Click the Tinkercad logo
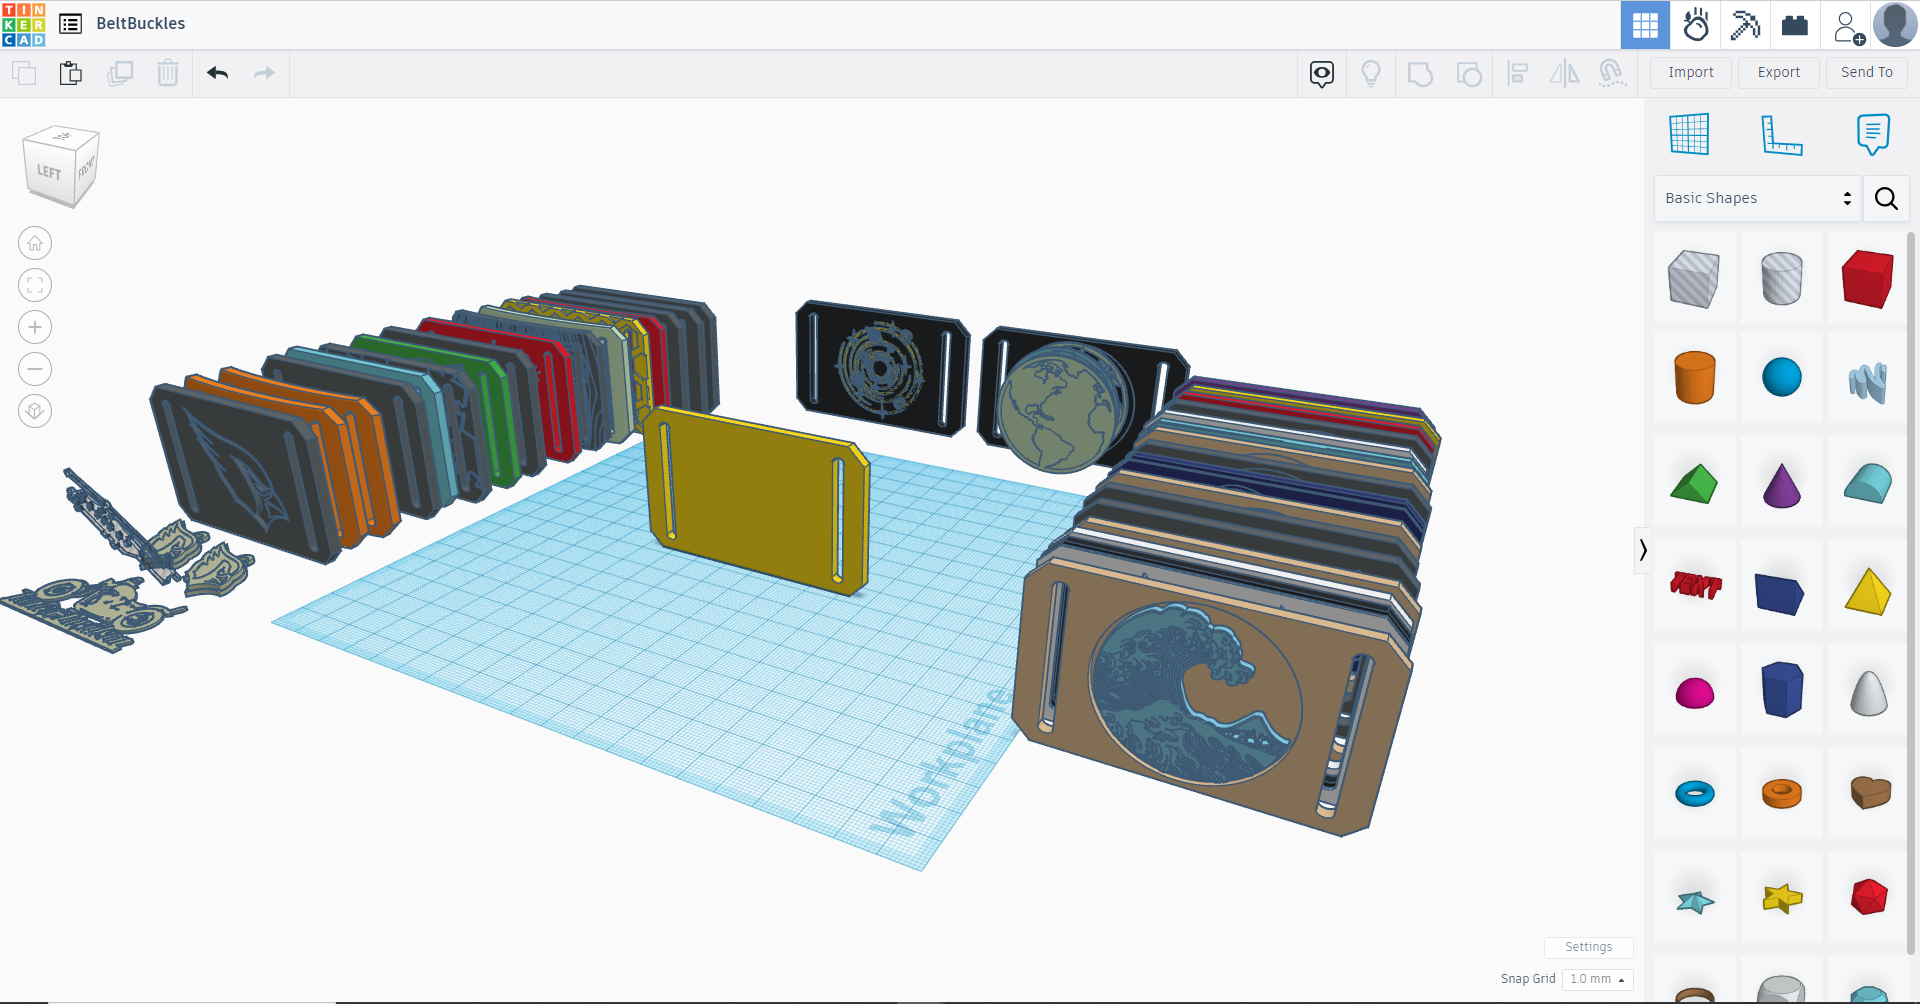The width and height of the screenshot is (1920, 1004). coord(24,24)
